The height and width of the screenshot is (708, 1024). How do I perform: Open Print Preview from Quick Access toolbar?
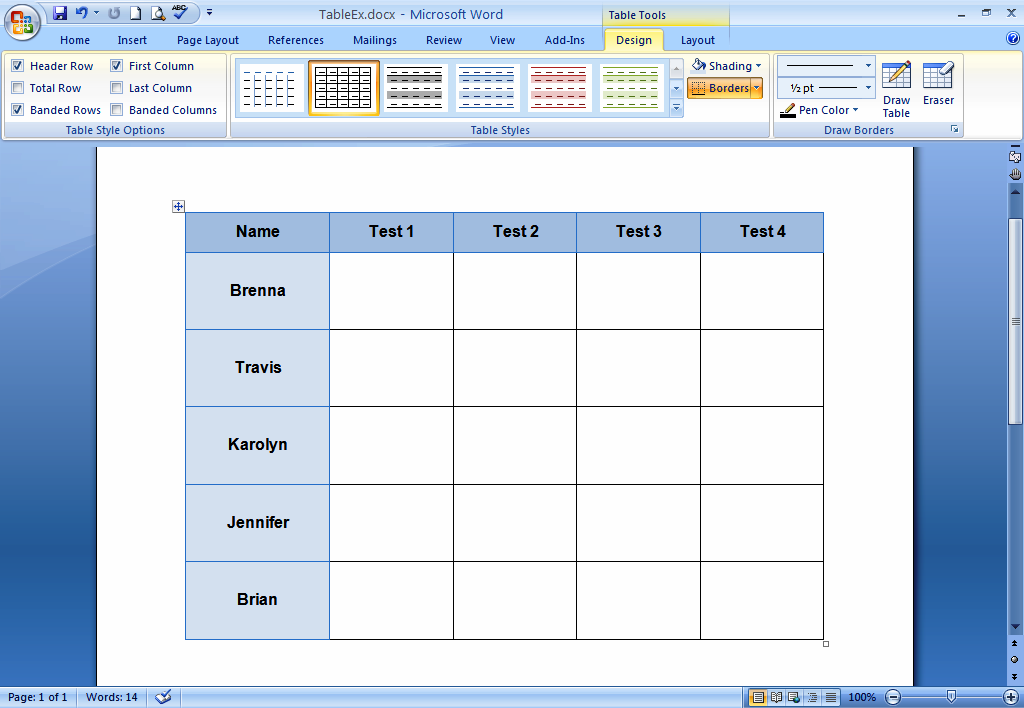[x=157, y=13]
